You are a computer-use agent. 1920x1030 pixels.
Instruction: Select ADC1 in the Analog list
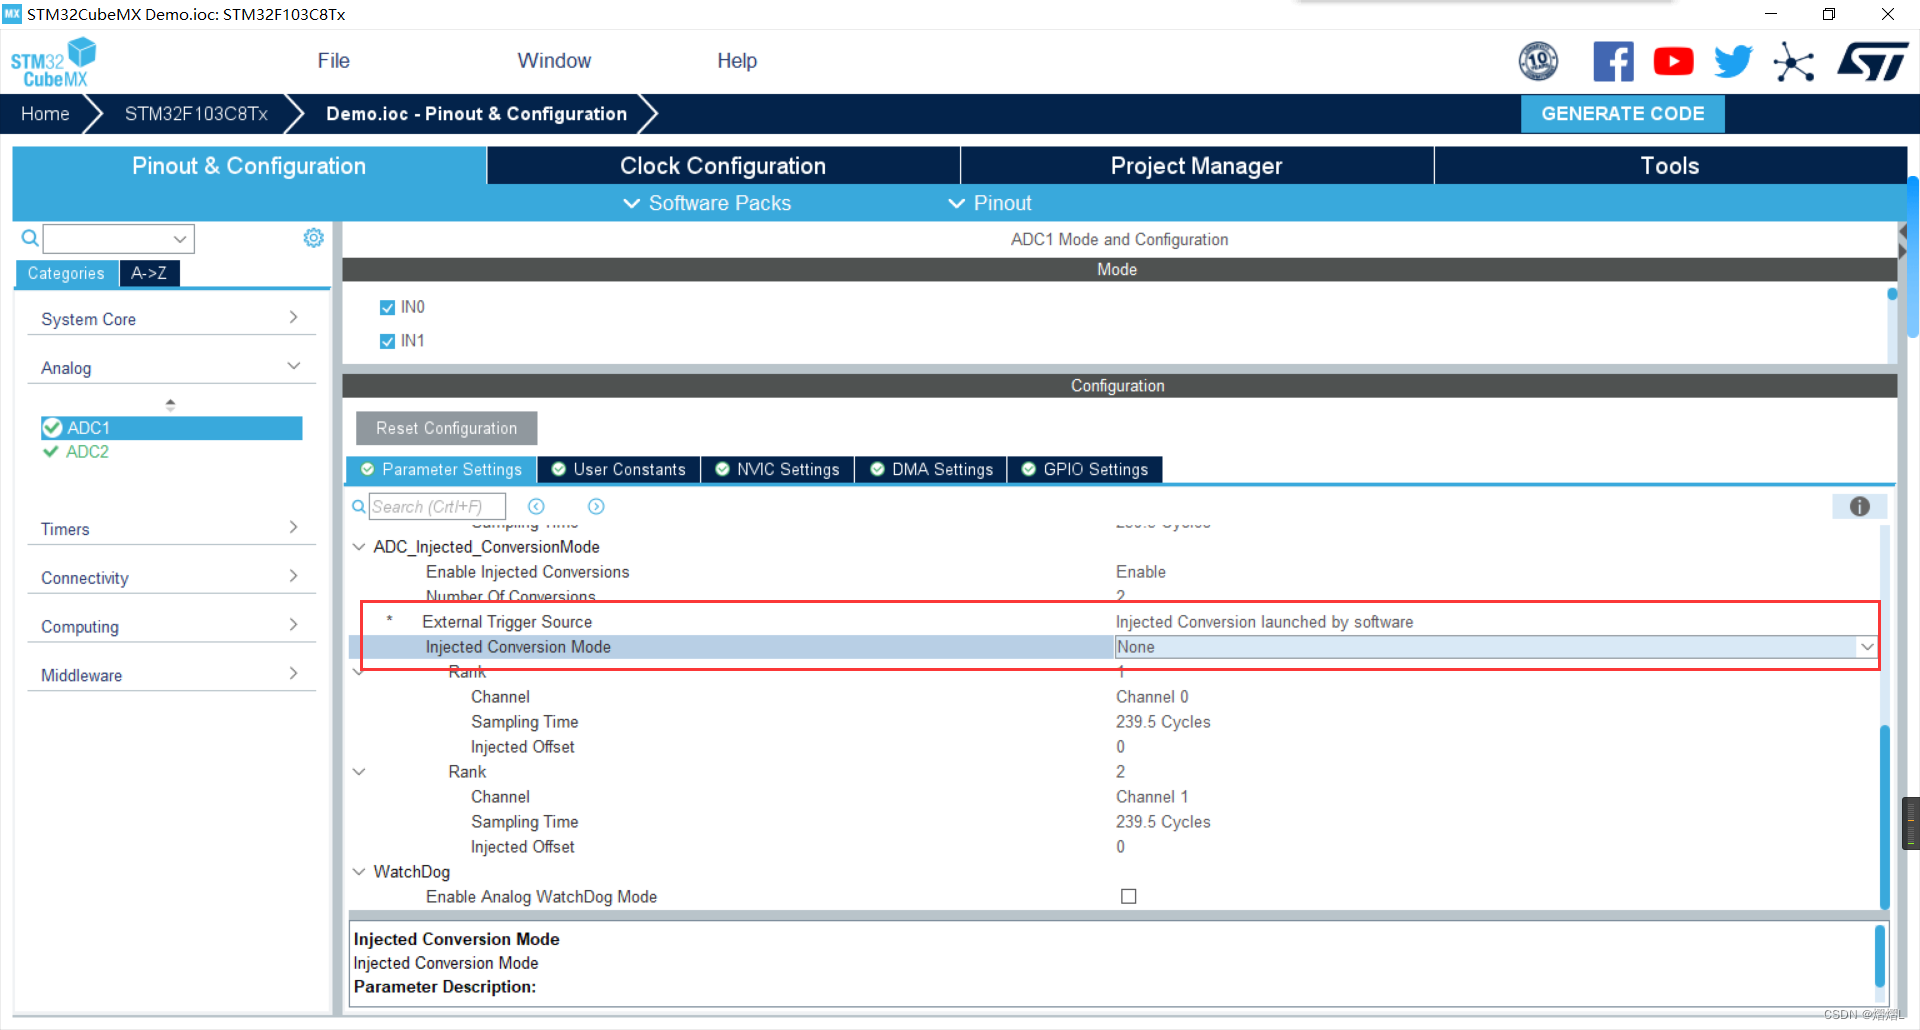(x=171, y=428)
